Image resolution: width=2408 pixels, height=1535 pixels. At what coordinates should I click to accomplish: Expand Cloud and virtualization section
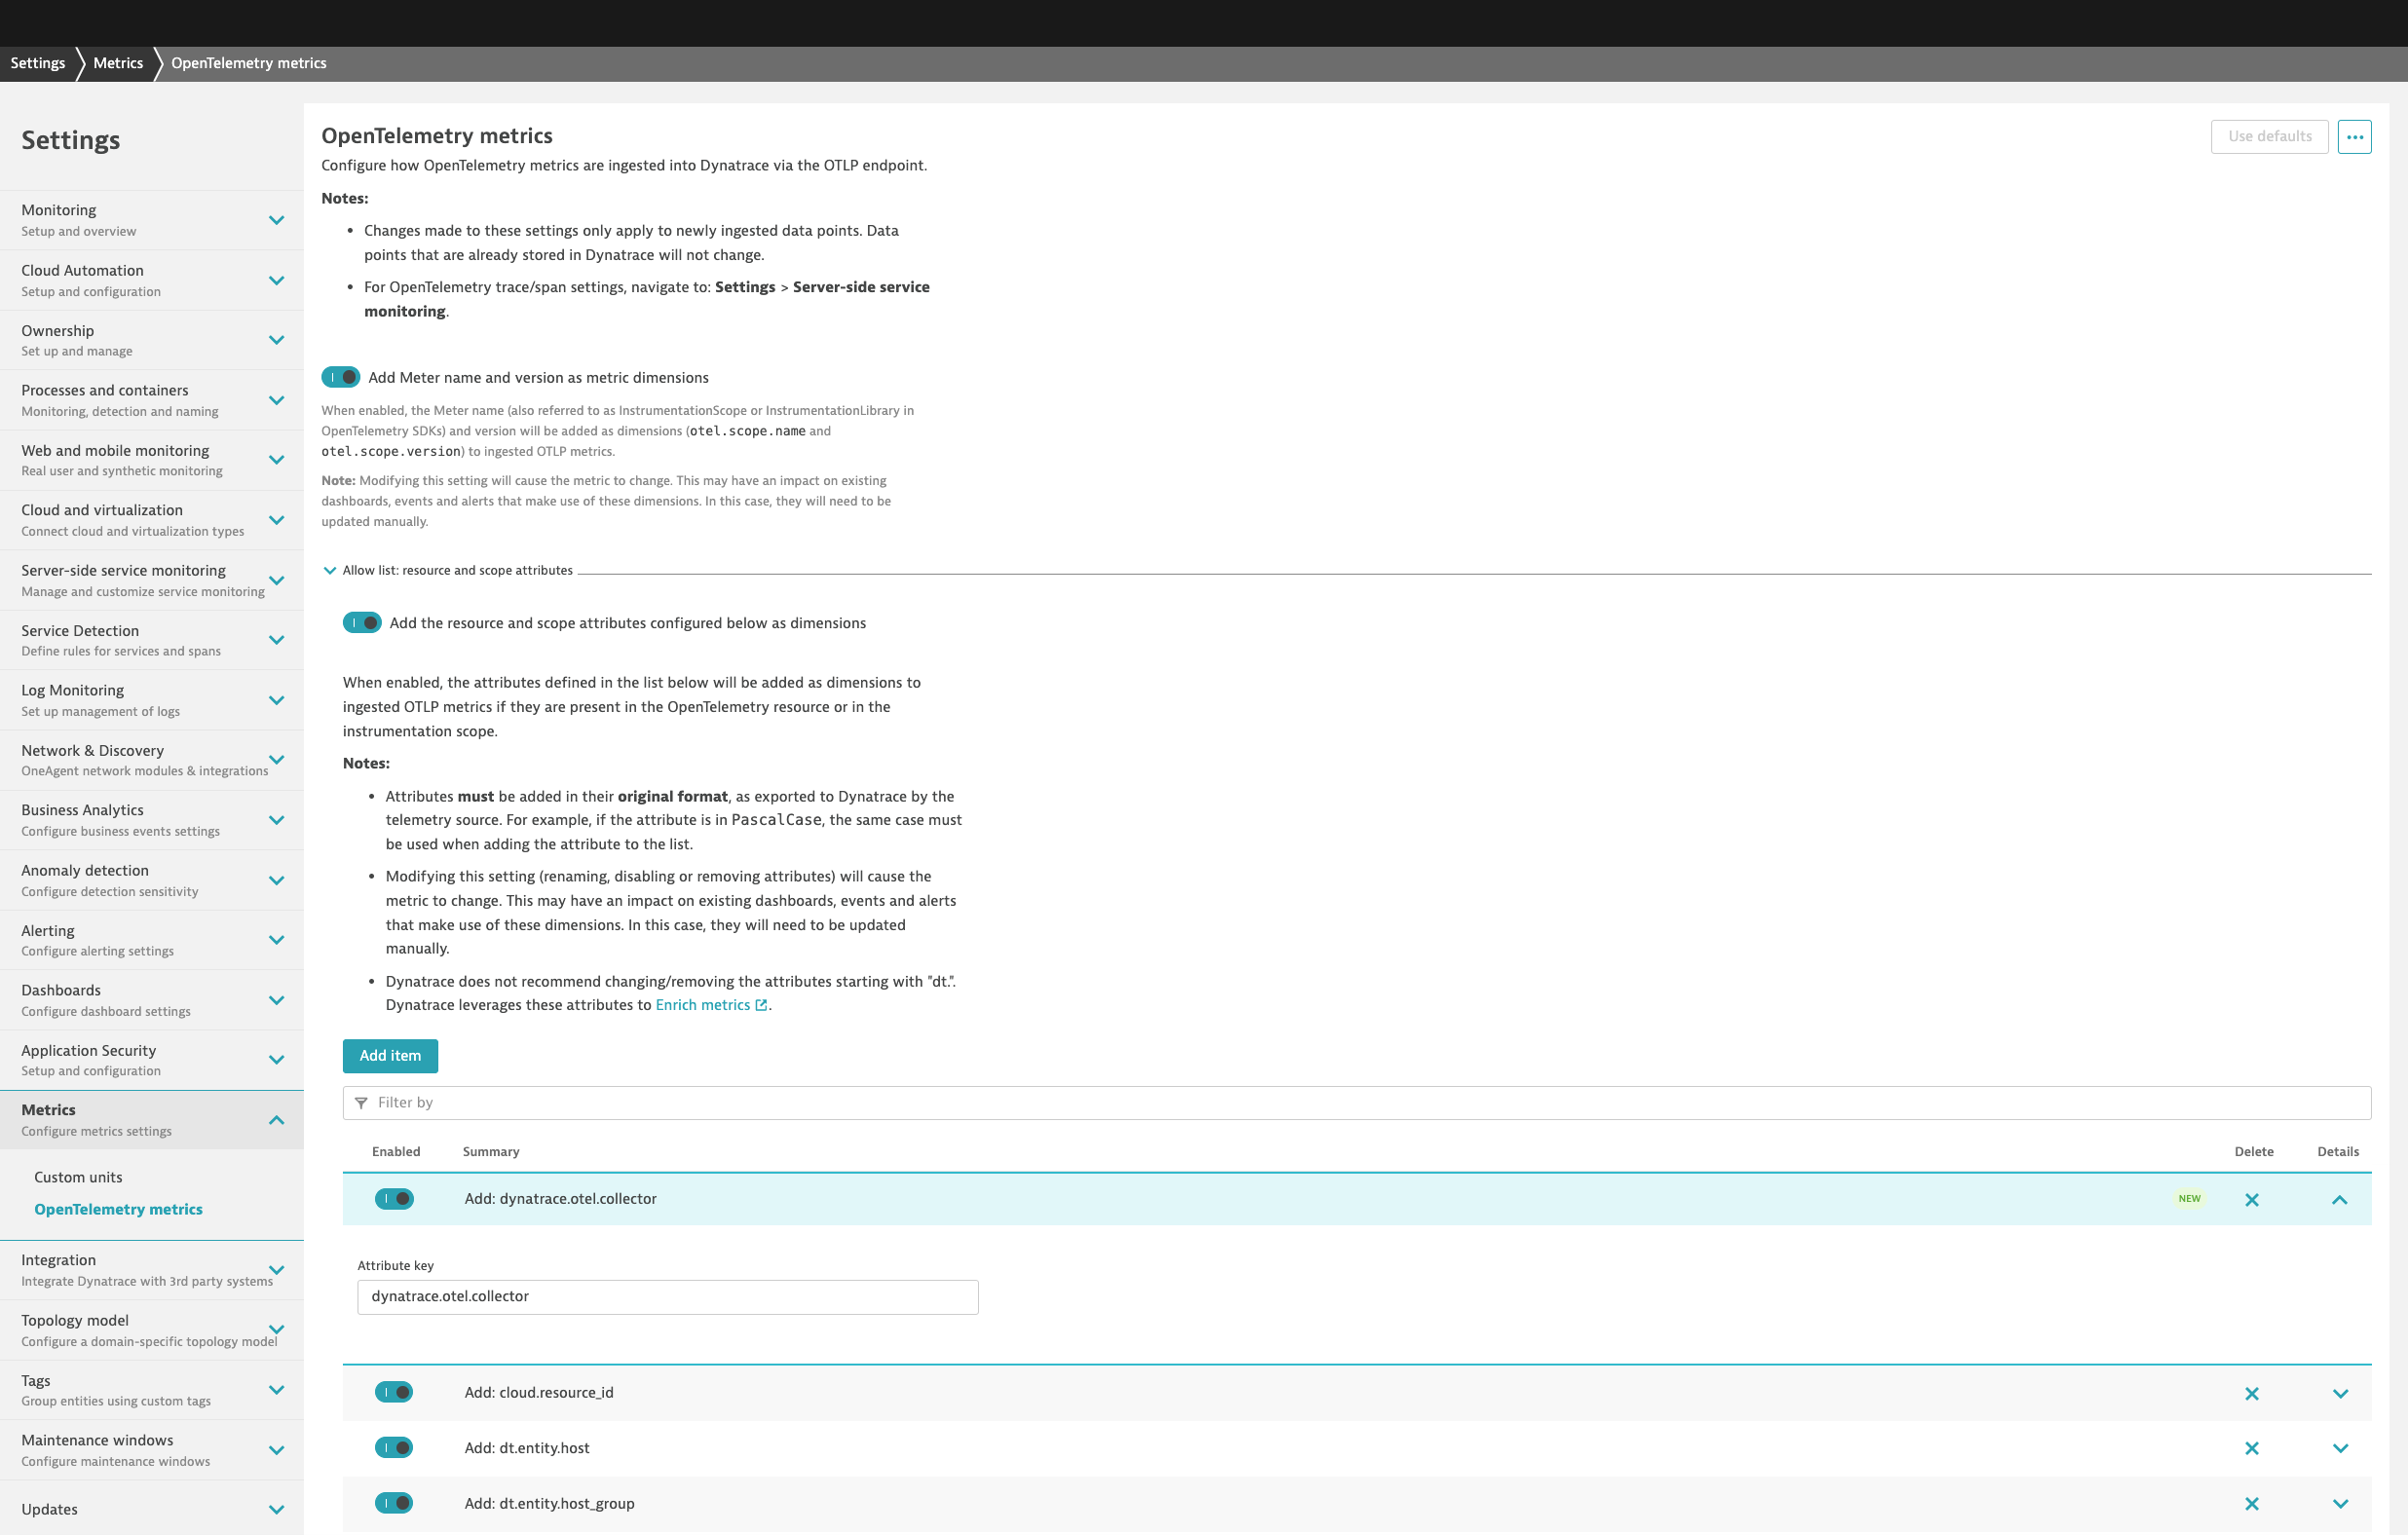(x=277, y=520)
